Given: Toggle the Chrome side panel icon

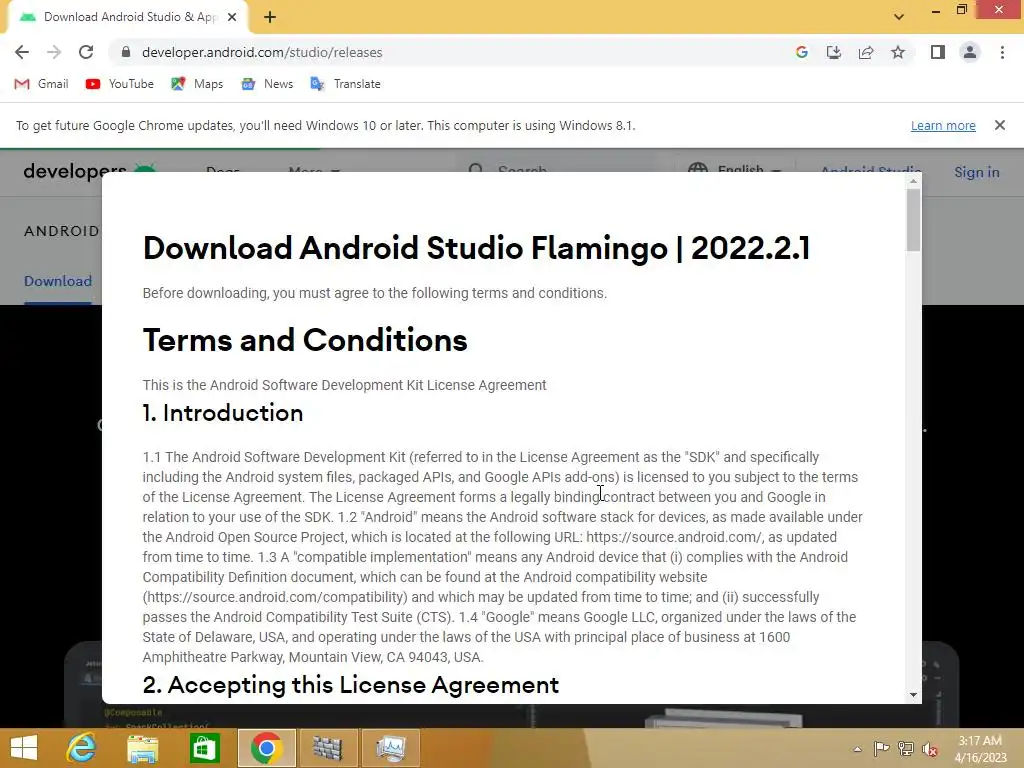Looking at the screenshot, I should (938, 52).
